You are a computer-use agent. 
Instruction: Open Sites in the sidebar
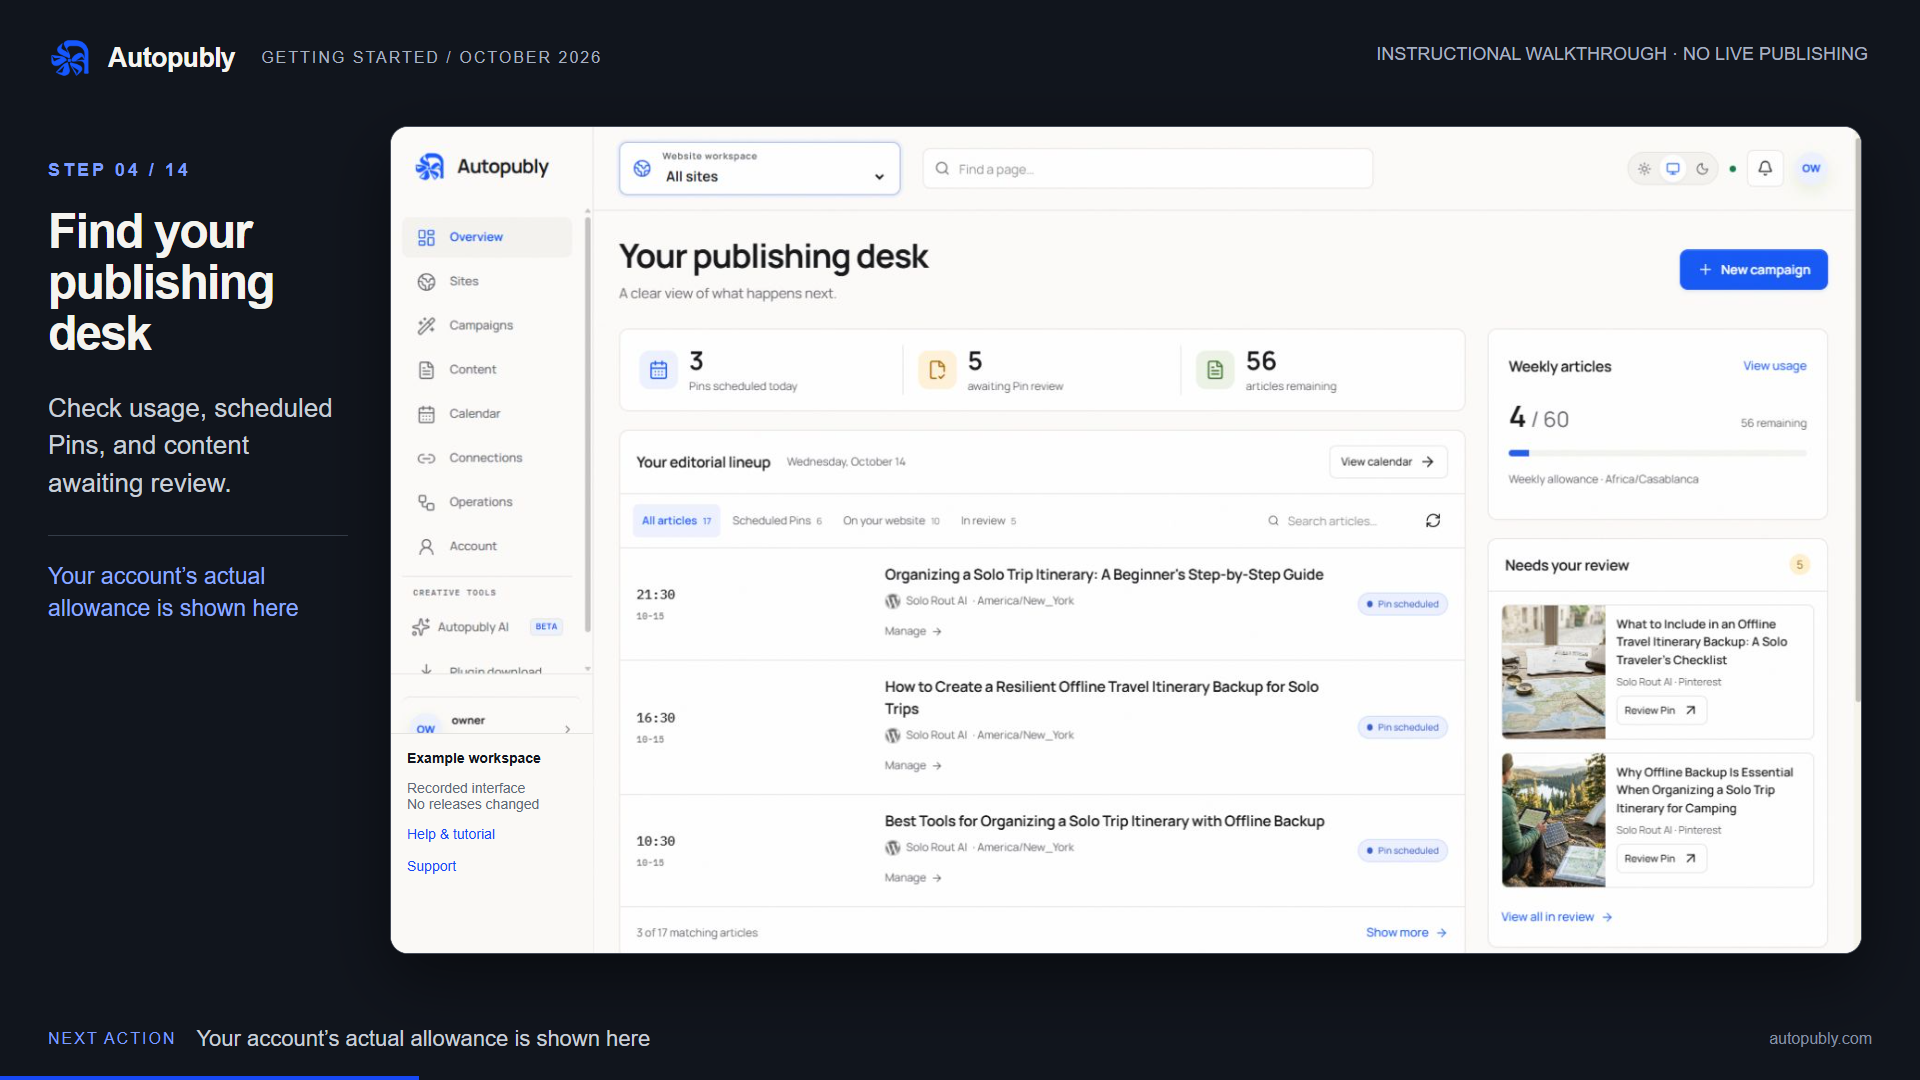(x=487, y=281)
